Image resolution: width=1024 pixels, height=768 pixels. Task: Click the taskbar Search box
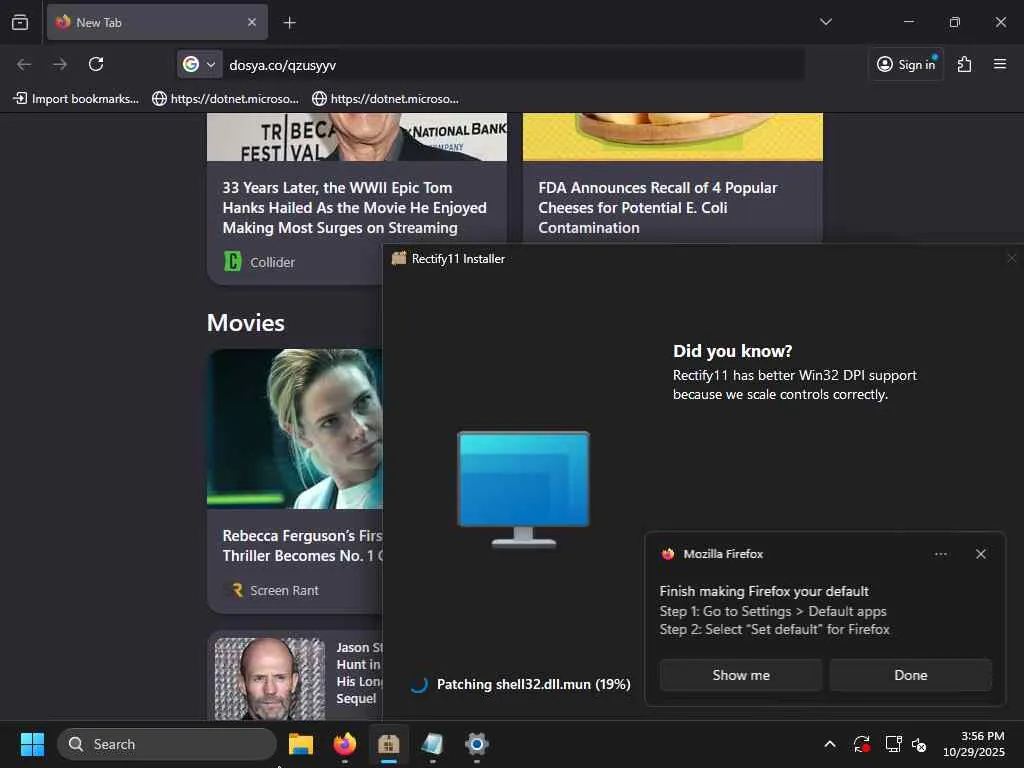[x=167, y=744]
